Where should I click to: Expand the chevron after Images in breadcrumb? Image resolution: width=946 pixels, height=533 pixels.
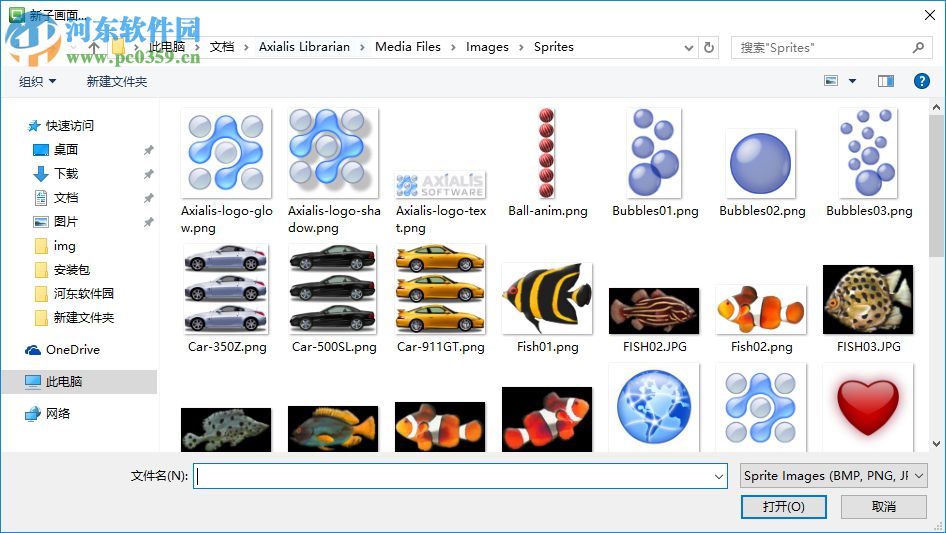click(521, 48)
